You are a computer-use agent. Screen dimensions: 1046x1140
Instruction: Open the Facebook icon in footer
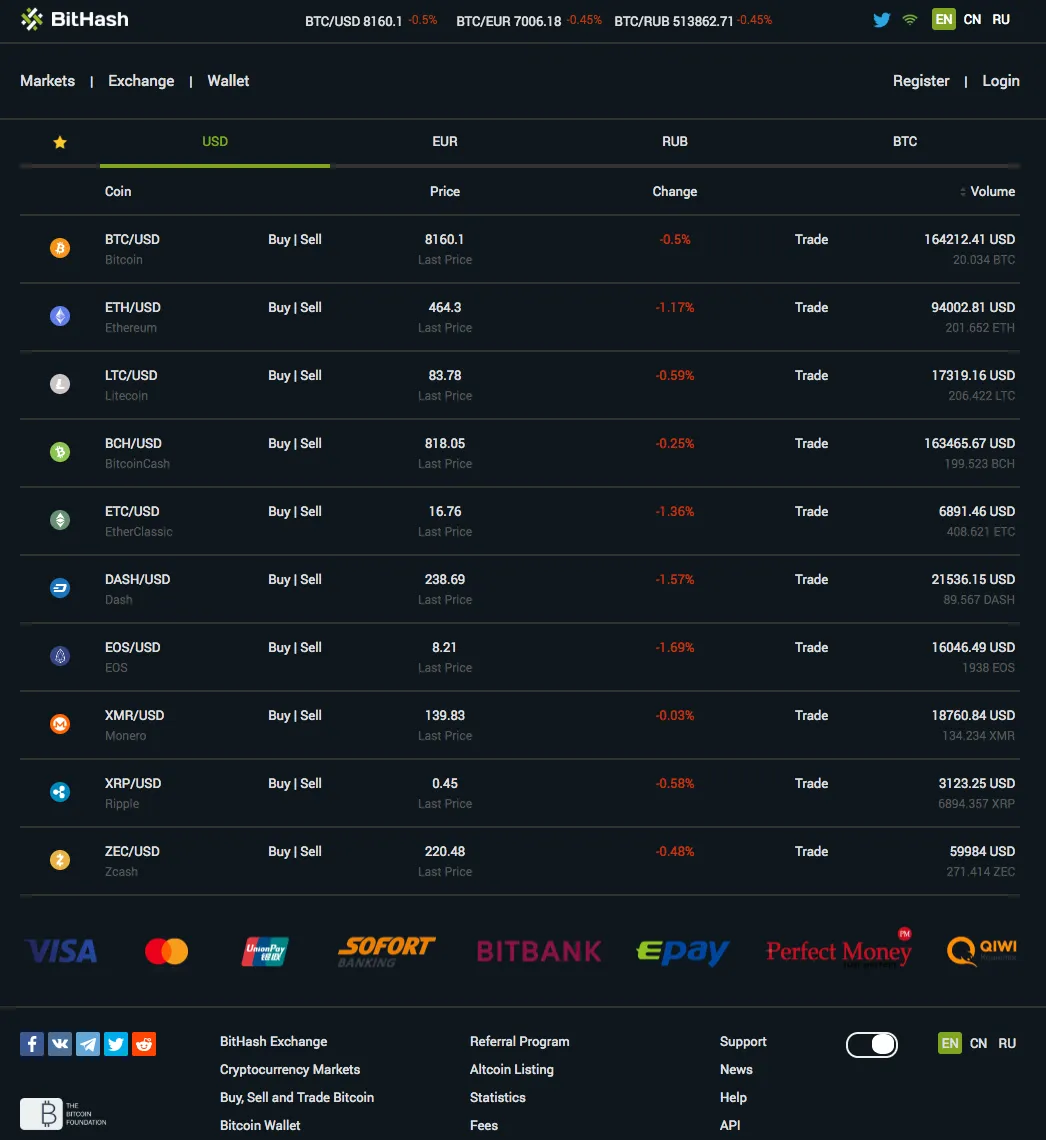pyautogui.click(x=32, y=1044)
